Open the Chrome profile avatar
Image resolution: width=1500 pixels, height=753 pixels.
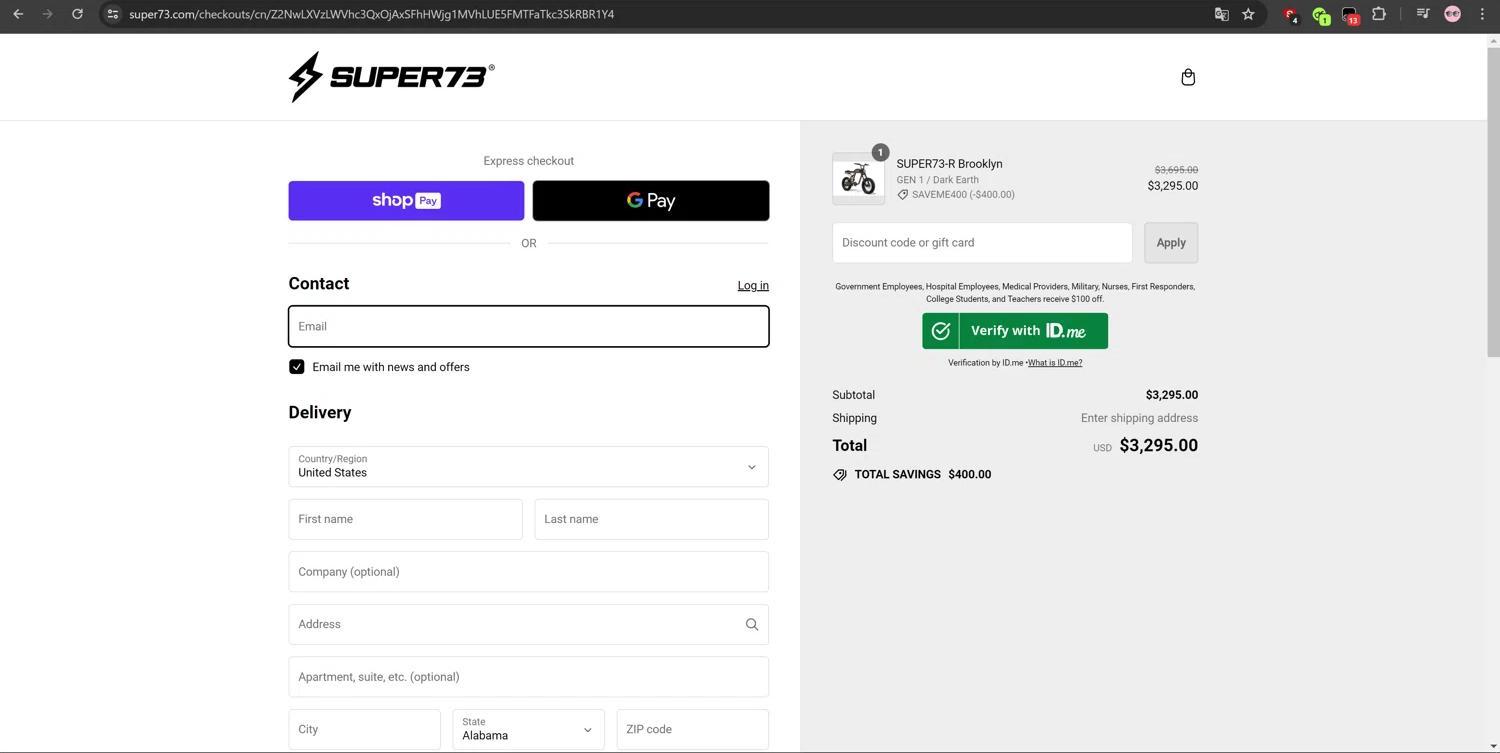click(1452, 14)
